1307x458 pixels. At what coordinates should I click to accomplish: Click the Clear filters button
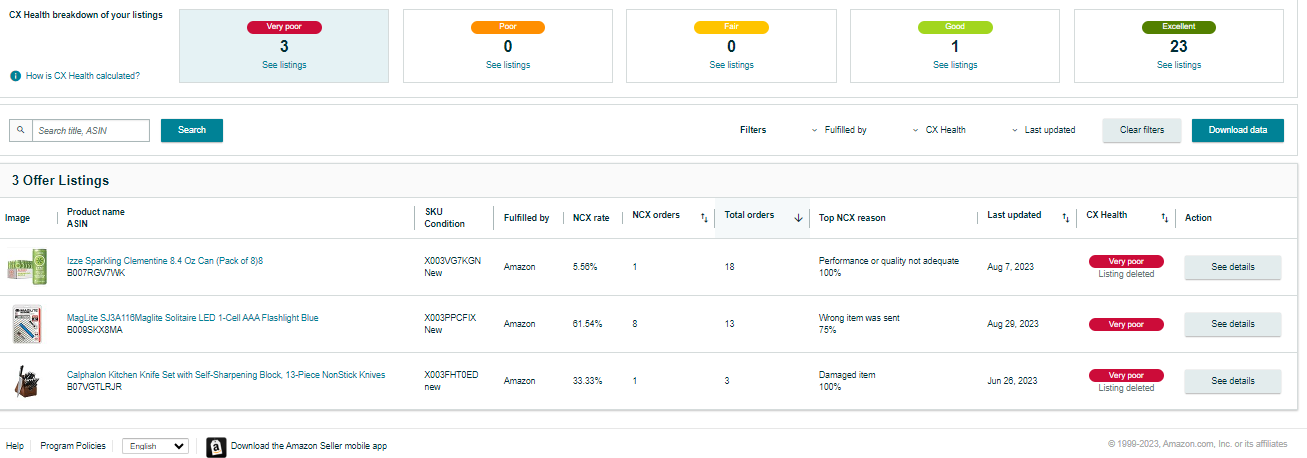coord(1141,130)
